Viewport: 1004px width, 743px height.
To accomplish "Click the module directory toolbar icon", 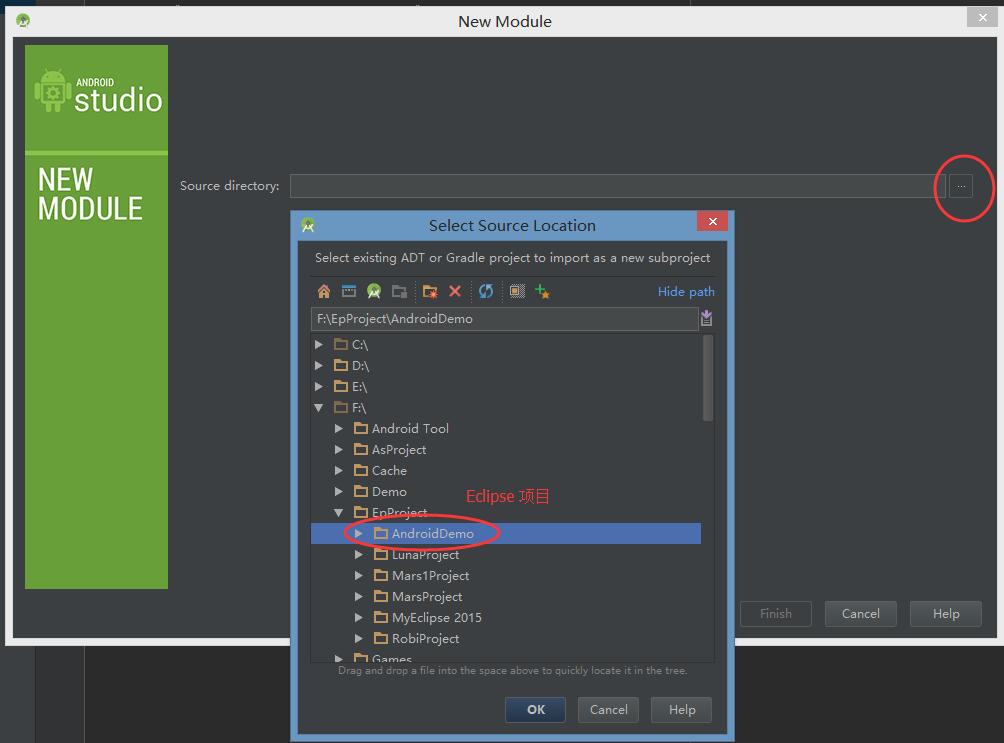I will coord(400,291).
